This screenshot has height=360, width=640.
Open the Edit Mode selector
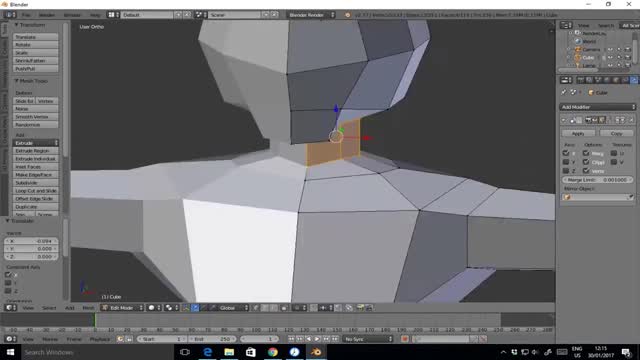pyautogui.click(x=122, y=308)
